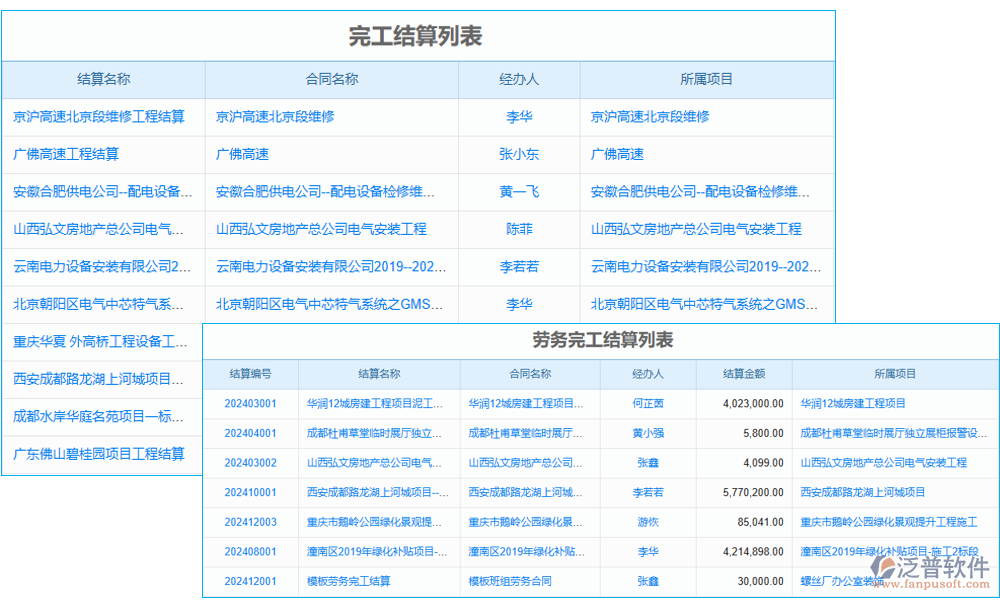Open project 华润12城房建工程项目 in labor list
The image size is (1000, 600).
(855, 404)
